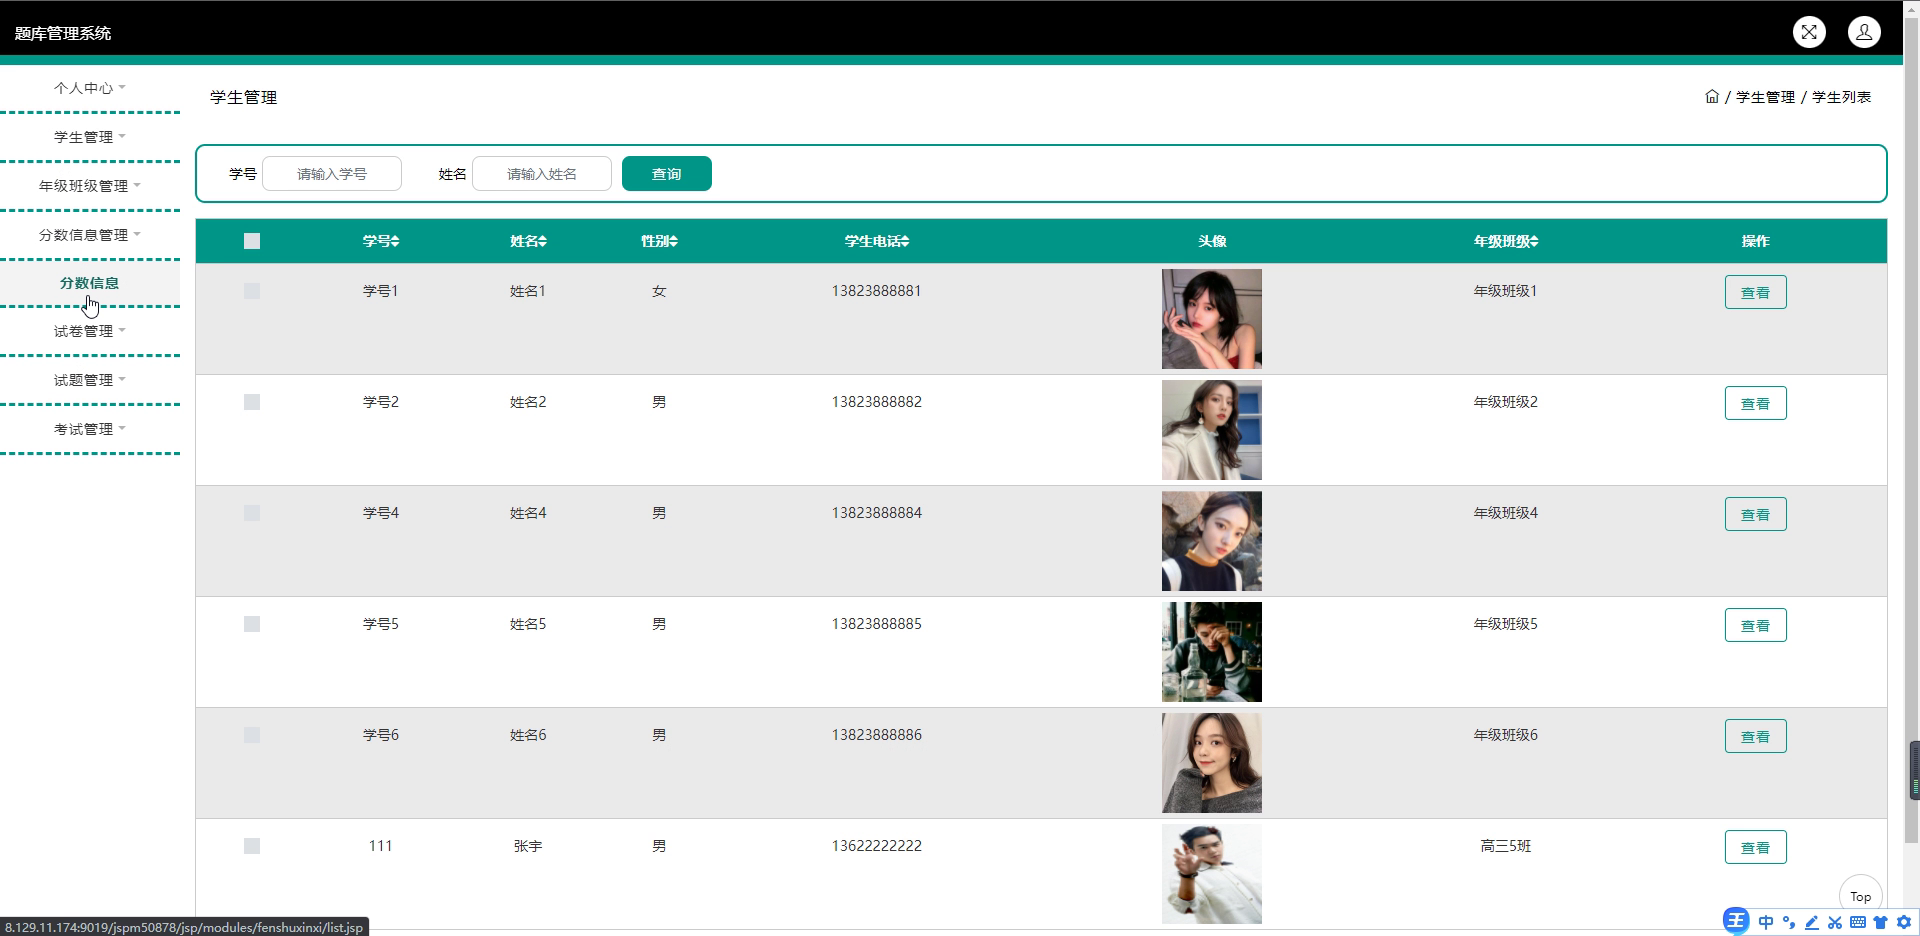Sort by 年级班级 column arrows
Image resolution: width=1920 pixels, height=936 pixels.
click(x=1534, y=241)
